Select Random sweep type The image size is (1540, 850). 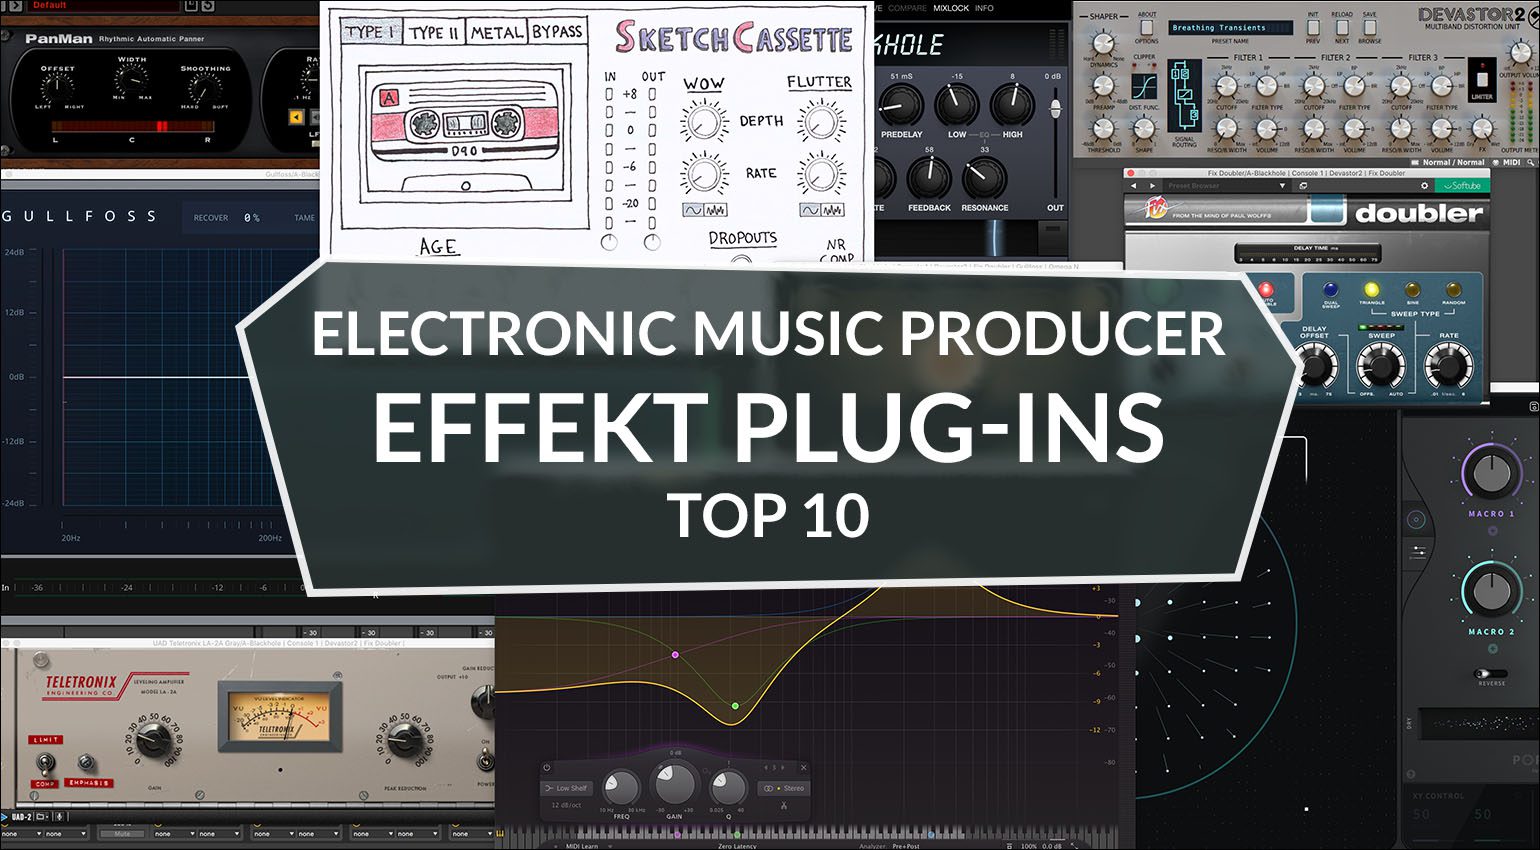[x=1453, y=290]
